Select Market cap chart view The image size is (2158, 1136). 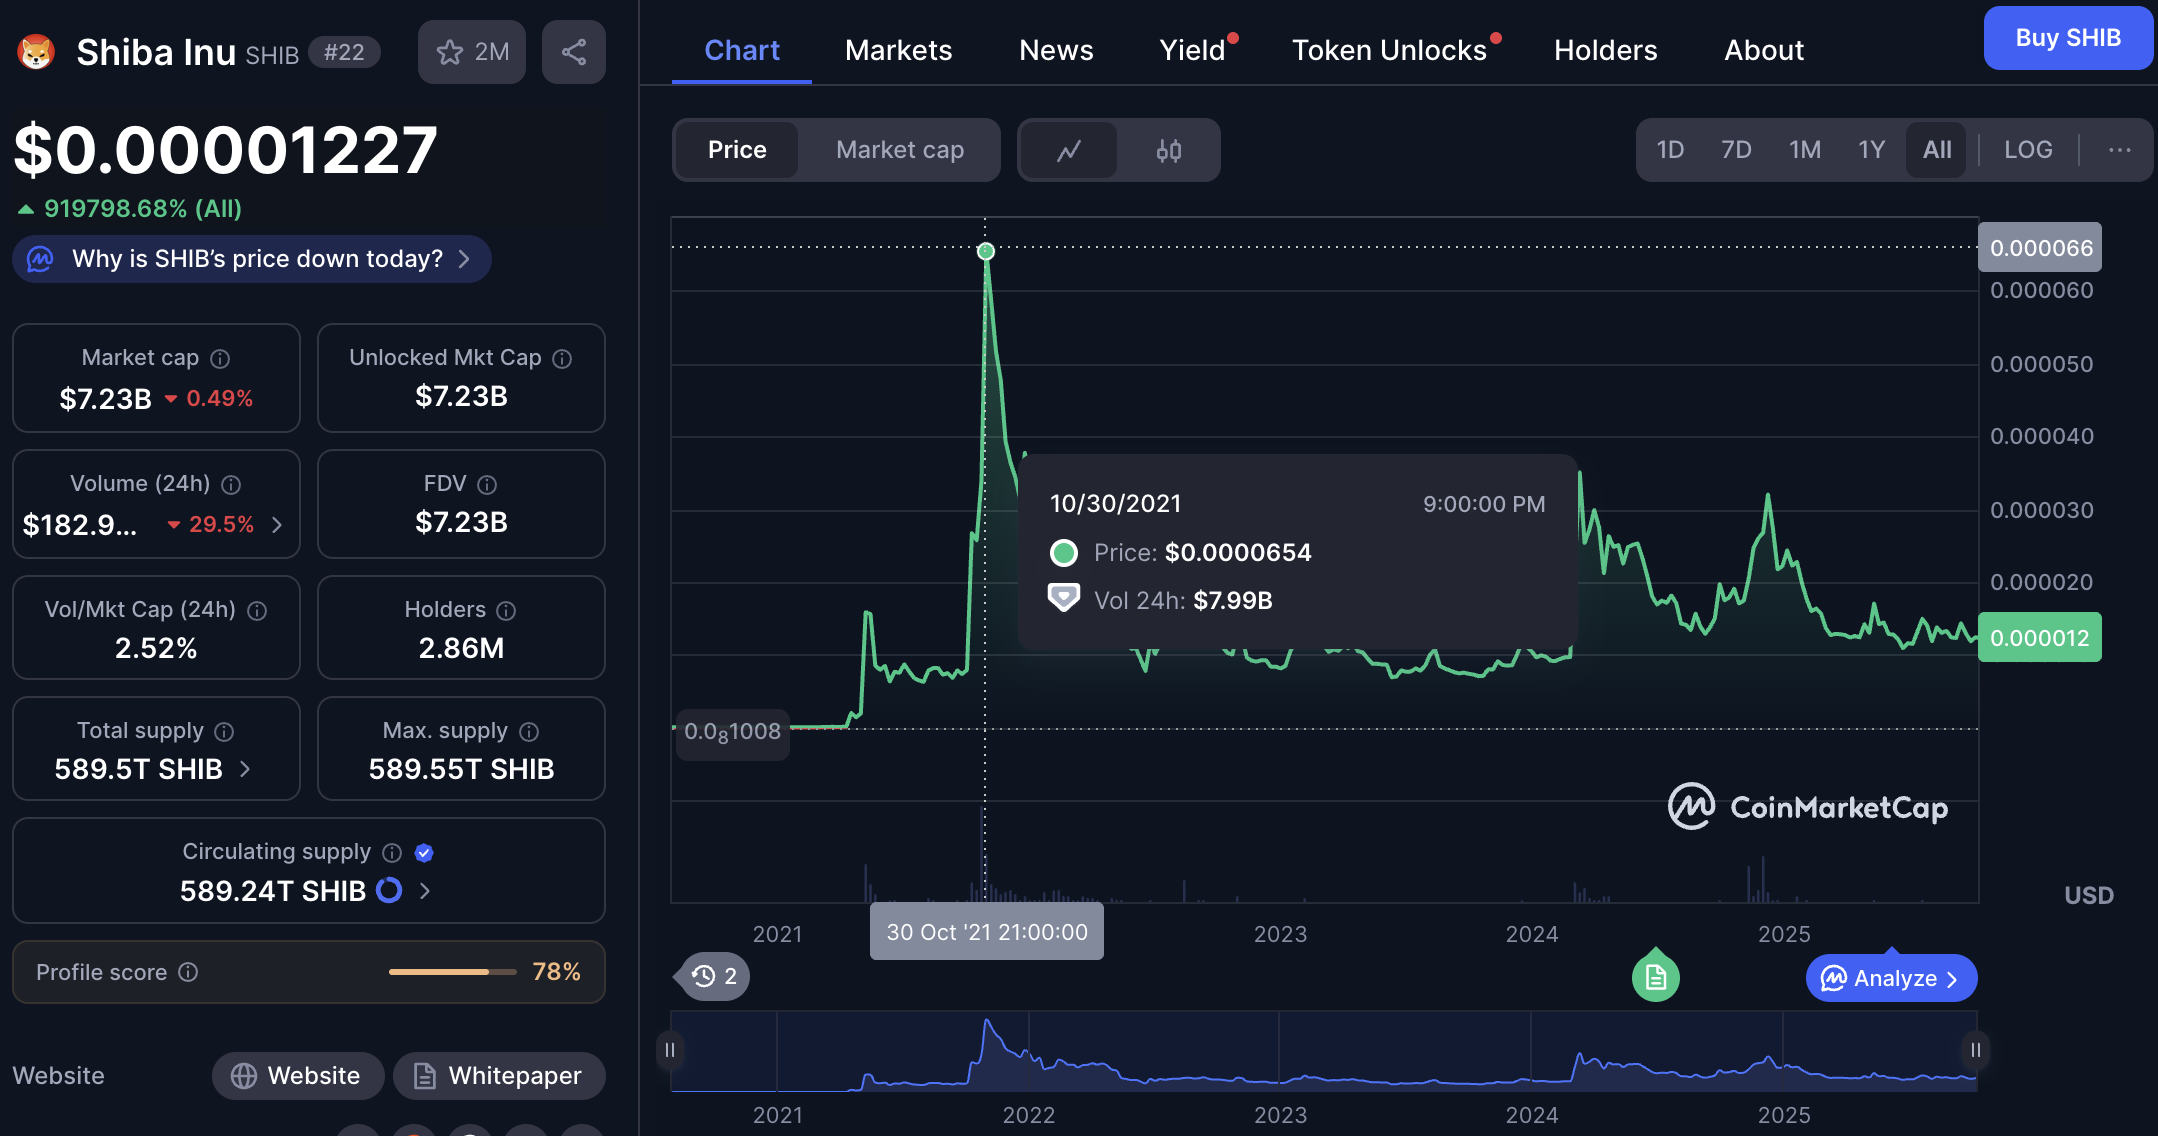click(899, 150)
